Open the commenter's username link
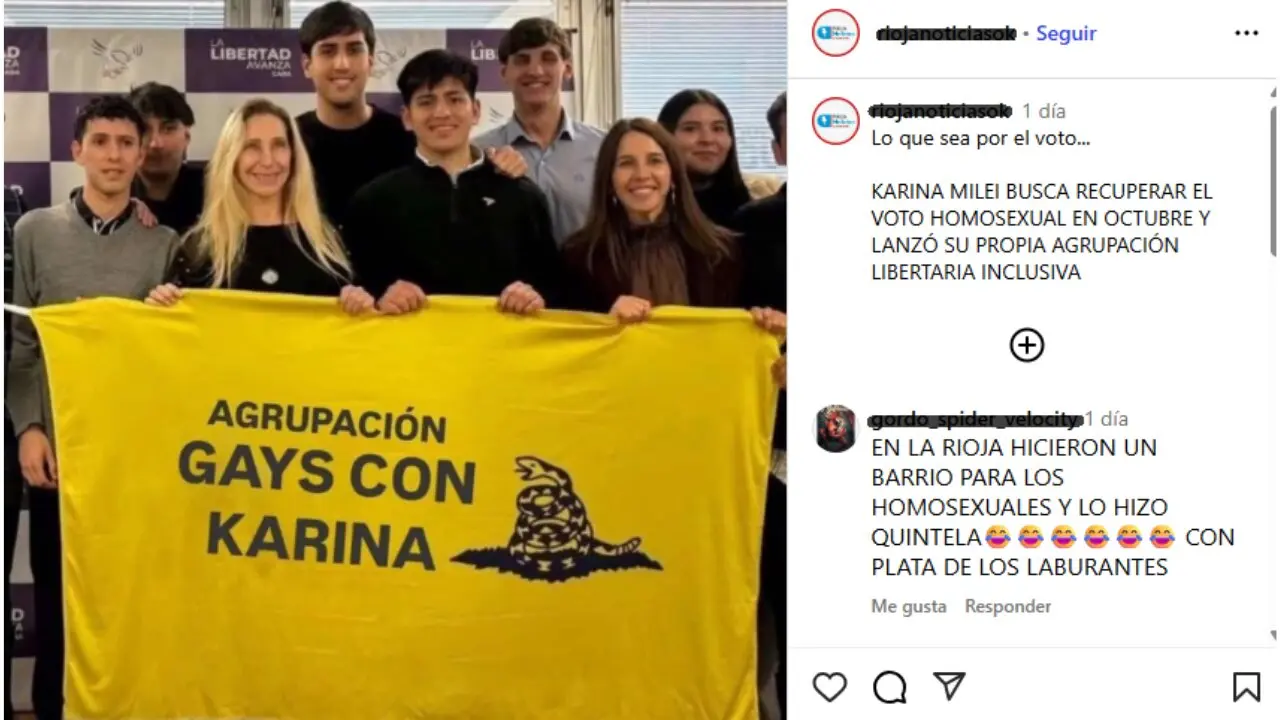This screenshot has width=1280, height=720. (975, 419)
